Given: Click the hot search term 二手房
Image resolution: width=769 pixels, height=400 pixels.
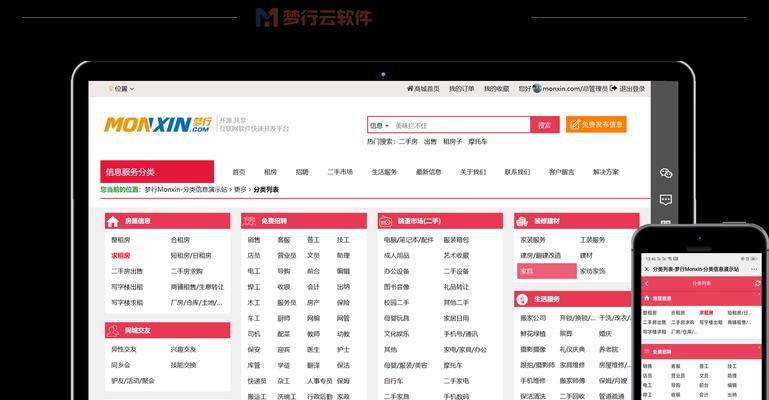Looking at the screenshot, I should pyautogui.click(x=408, y=142).
